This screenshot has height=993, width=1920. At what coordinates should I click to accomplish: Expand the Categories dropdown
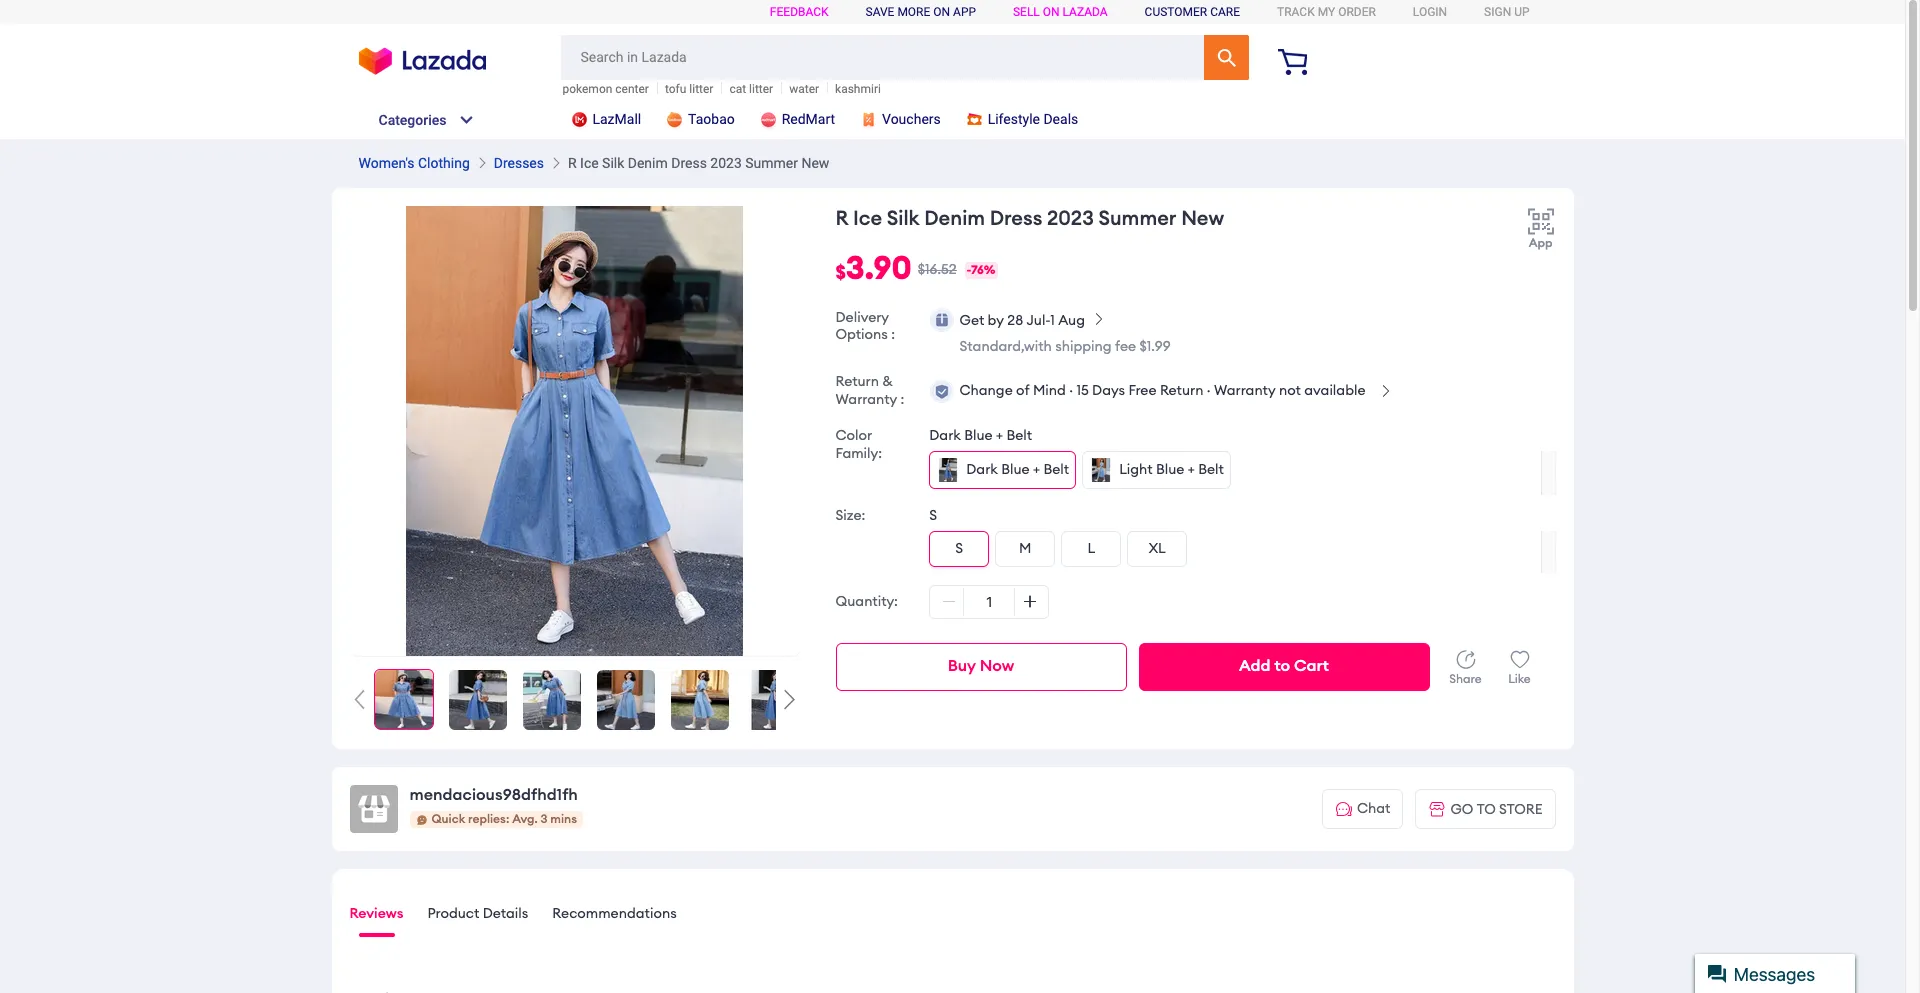point(425,120)
